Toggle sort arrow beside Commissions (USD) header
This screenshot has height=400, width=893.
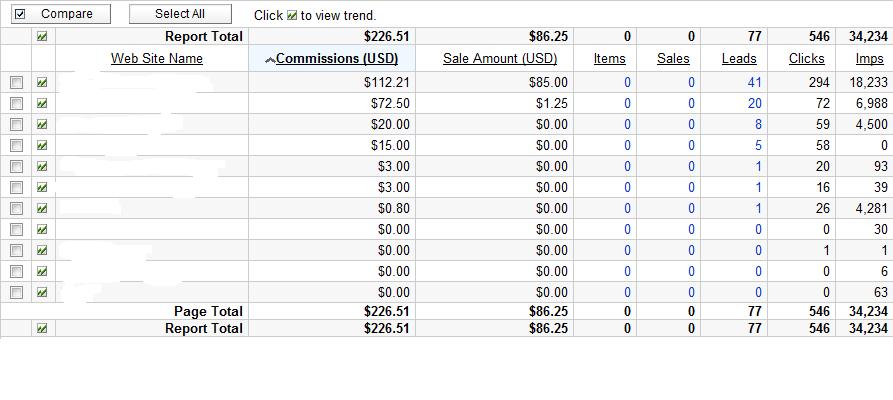(x=271, y=59)
